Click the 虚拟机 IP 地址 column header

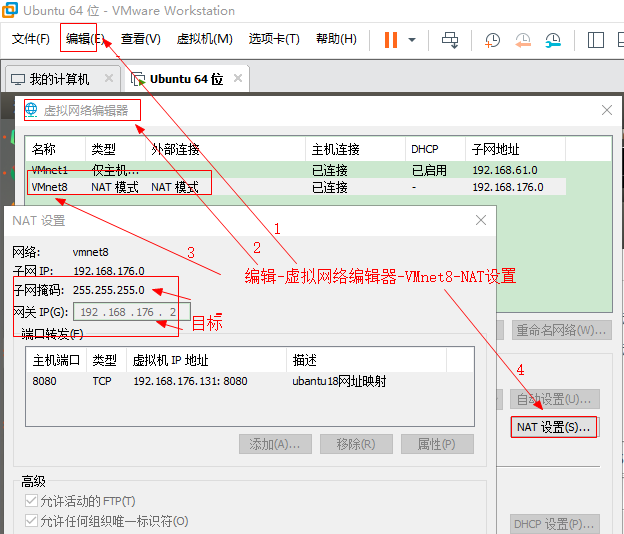point(207,360)
